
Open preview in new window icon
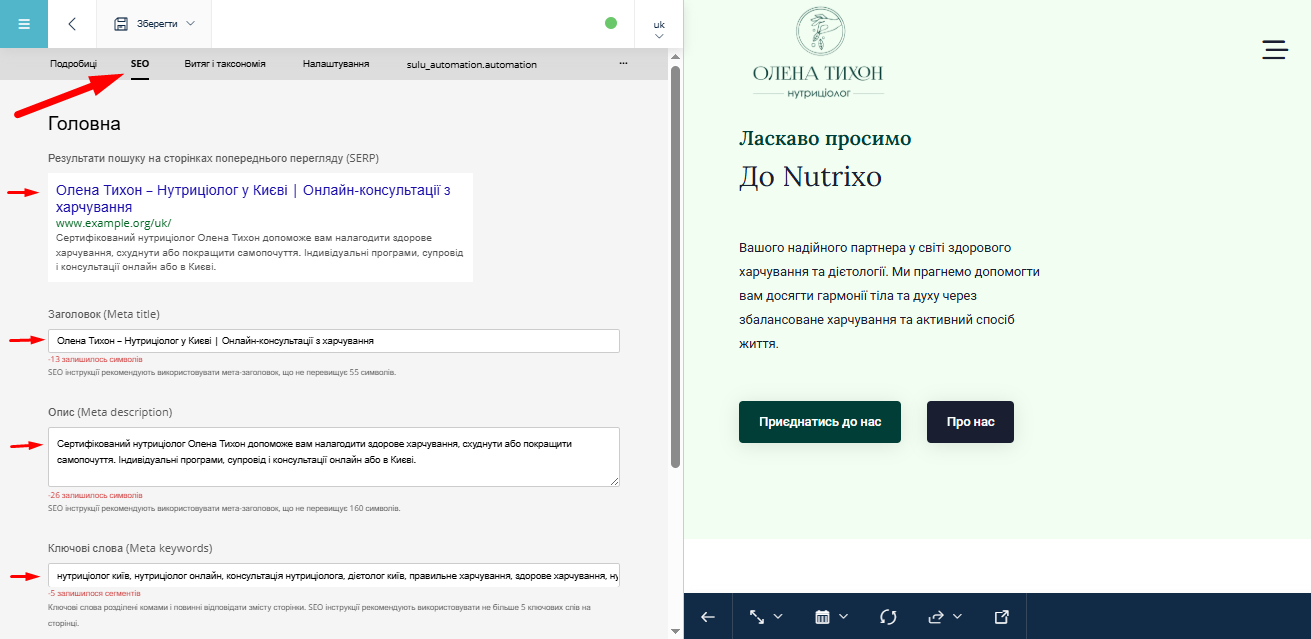pyautogui.click(x=1002, y=617)
